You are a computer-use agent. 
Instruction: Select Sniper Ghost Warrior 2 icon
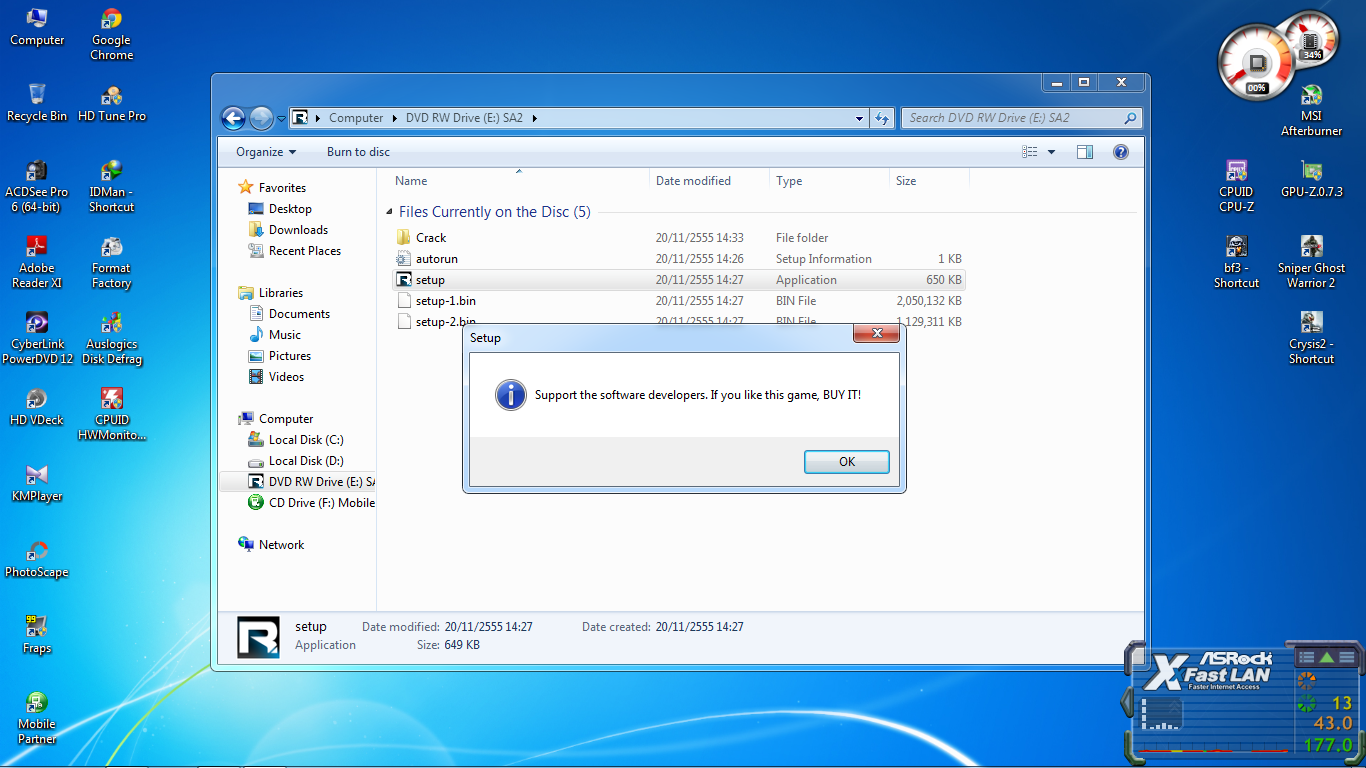coord(1312,262)
